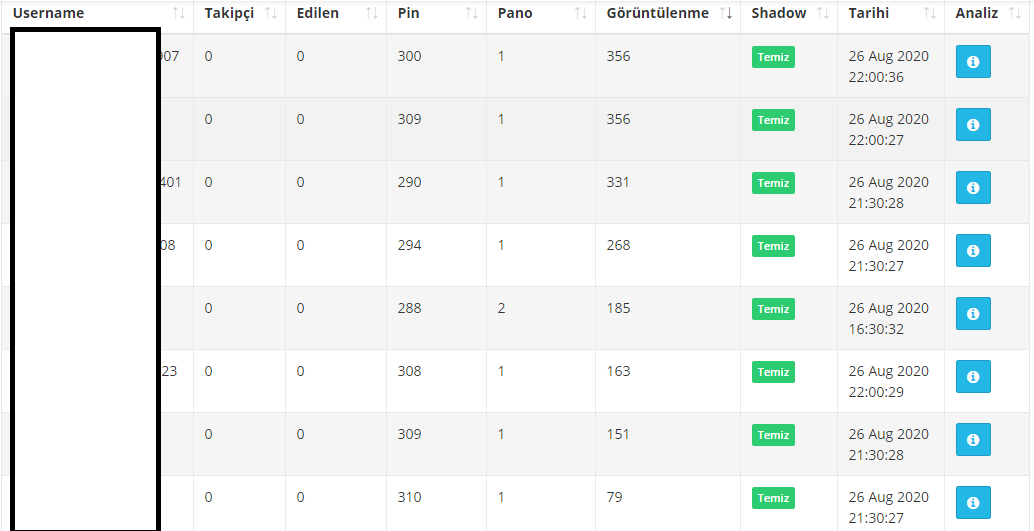Click the Temiz badge in first row
The image size is (1034, 531).
[773, 57]
